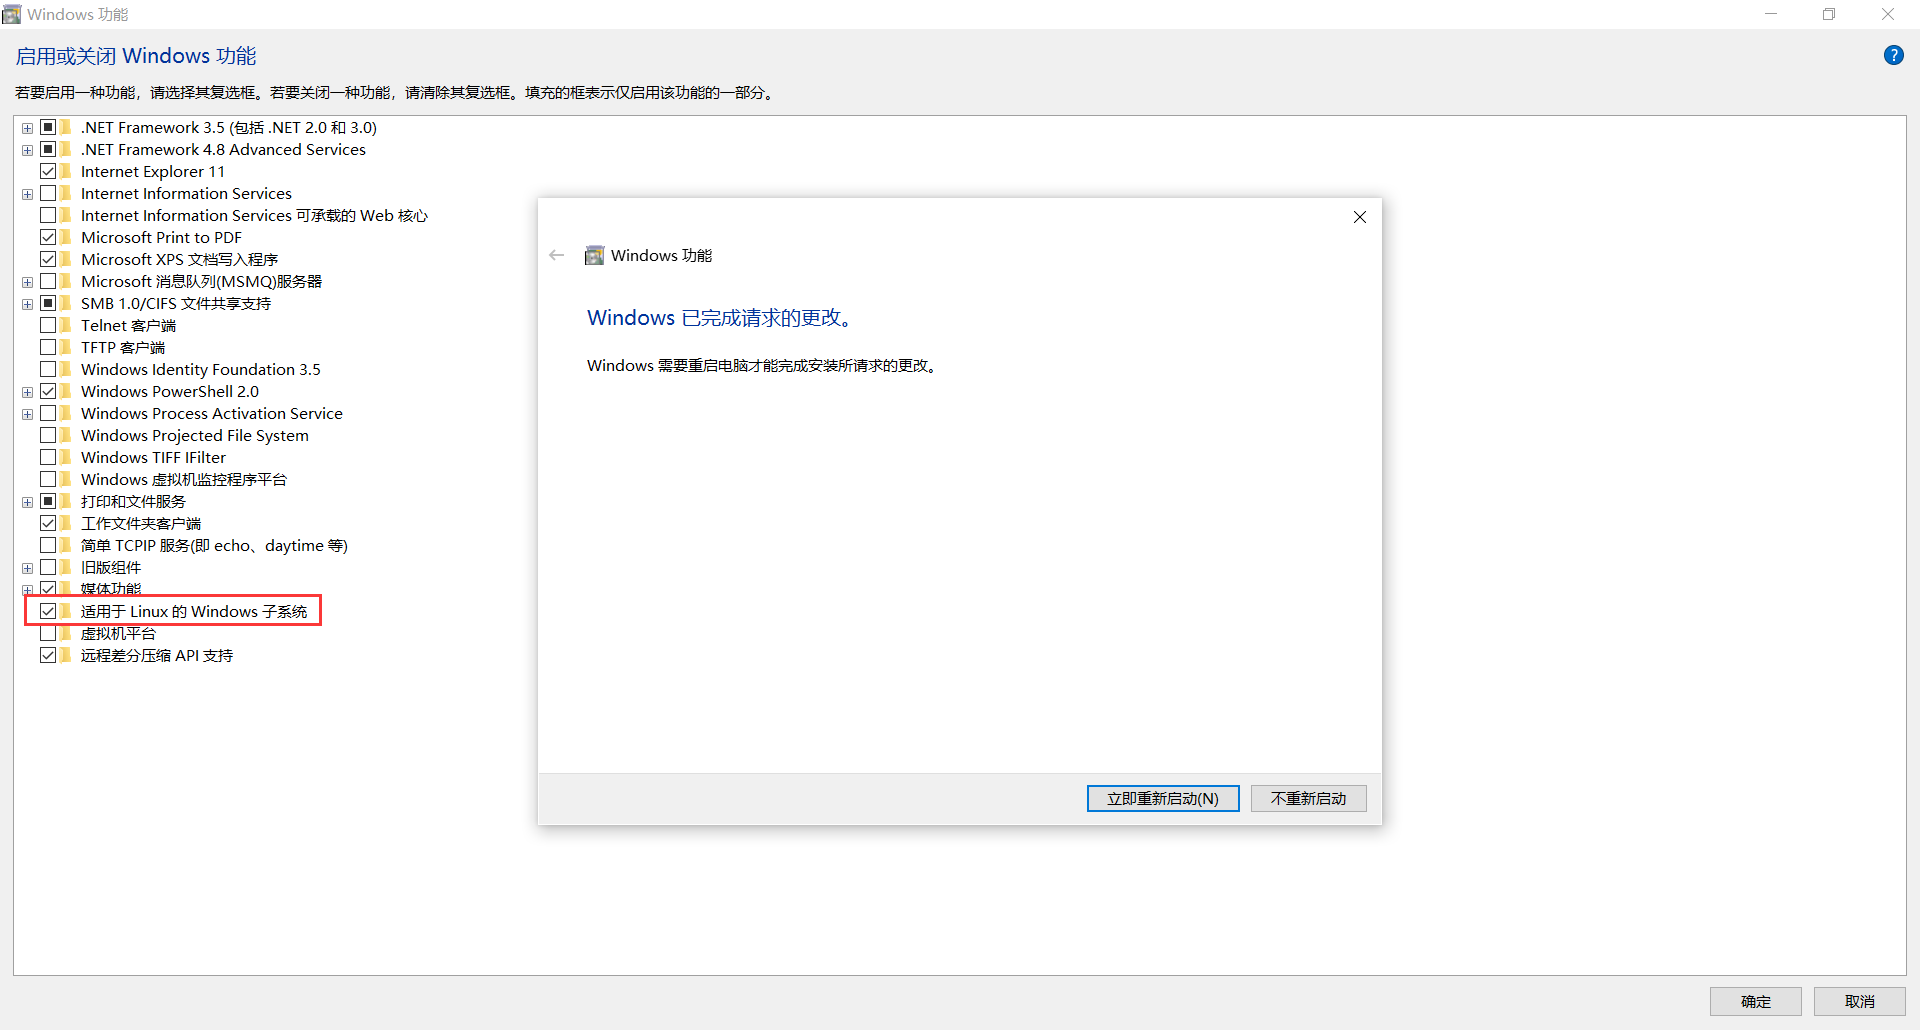Click the blue help question mark icon
Viewport: 1920px width, 1030px height.
[x=1893, y=55]
